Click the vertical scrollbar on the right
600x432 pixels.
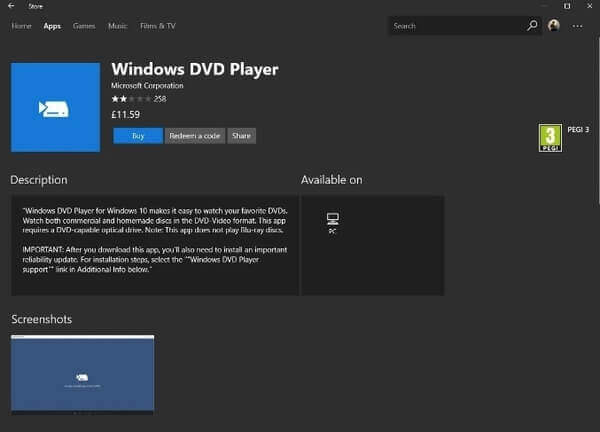598,122
